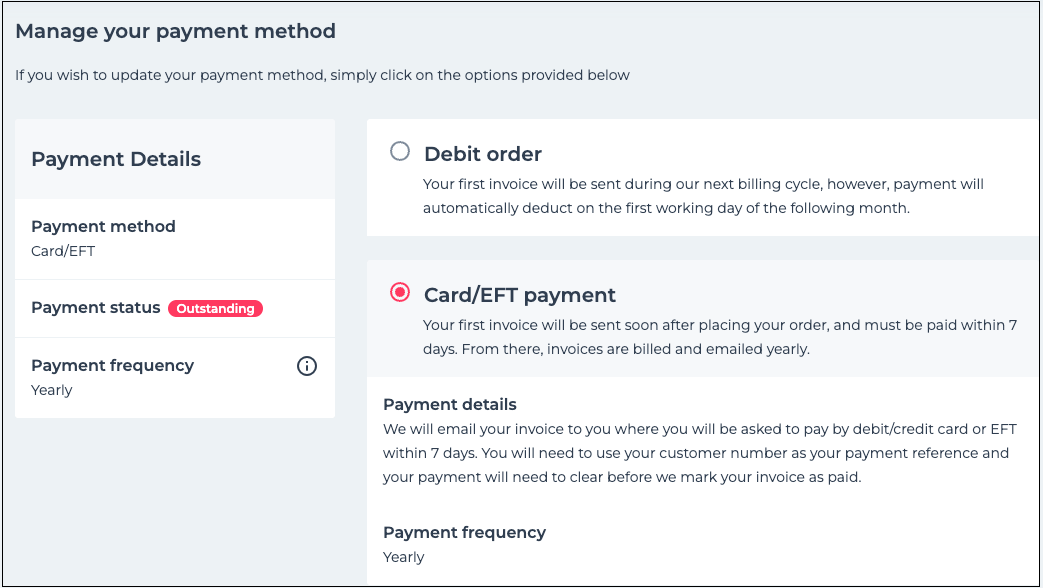
Task: Click the sidebar Payment frequency label
Action: tap(112, 365)
